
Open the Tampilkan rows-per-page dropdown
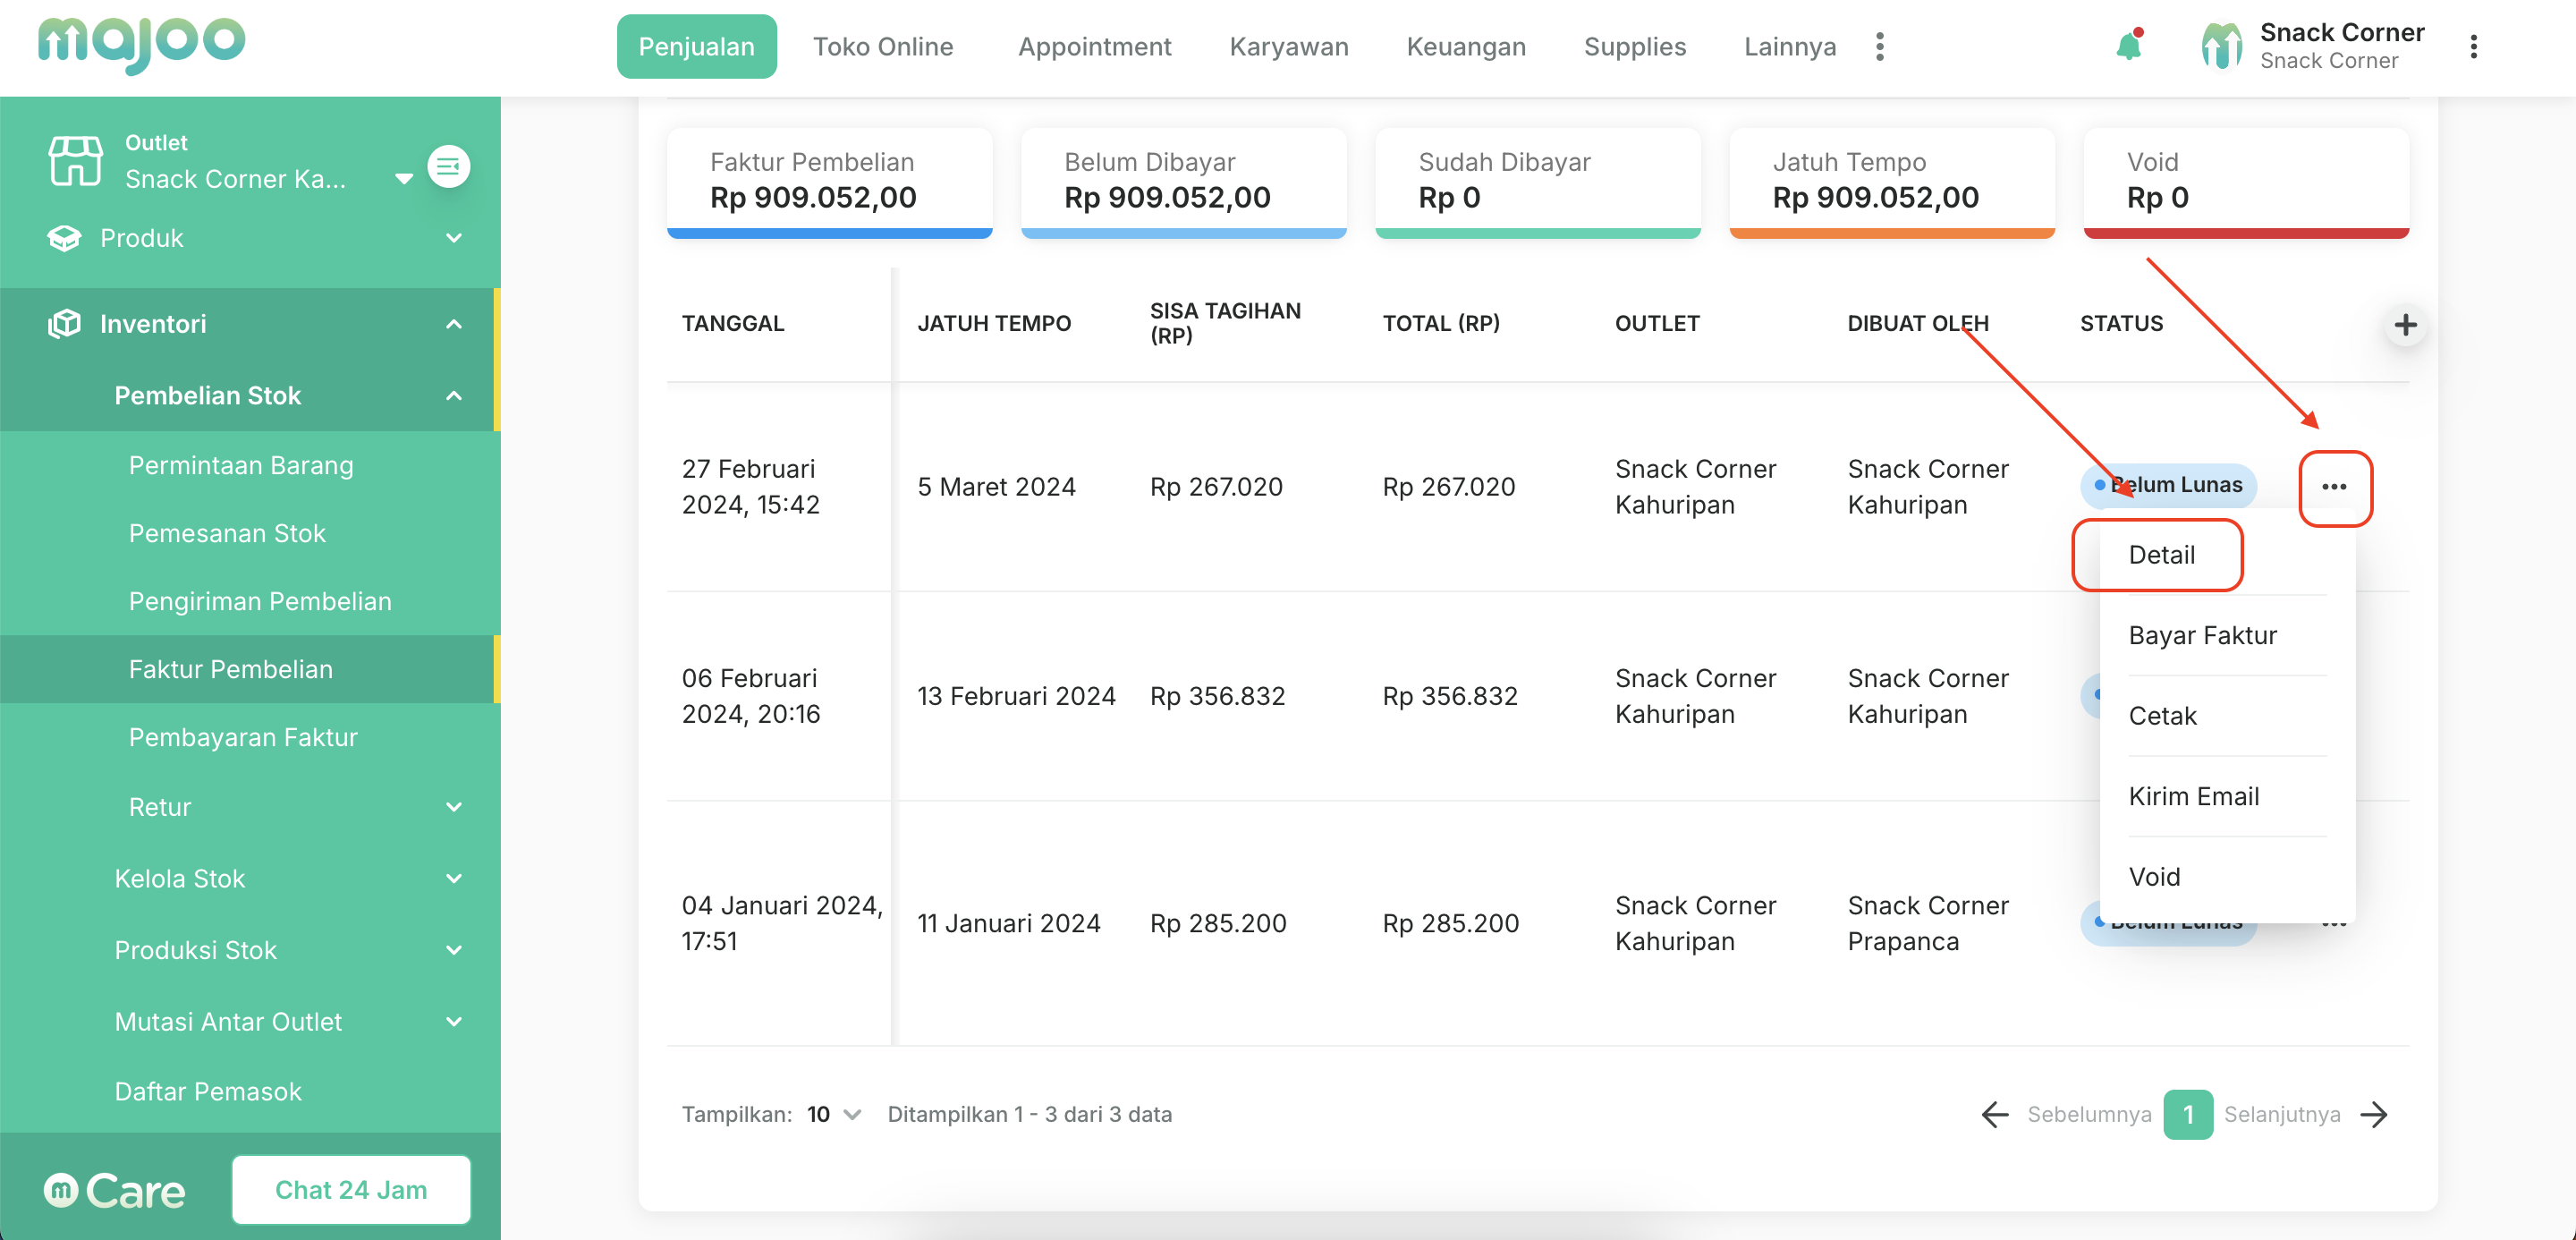[834, 1114]
